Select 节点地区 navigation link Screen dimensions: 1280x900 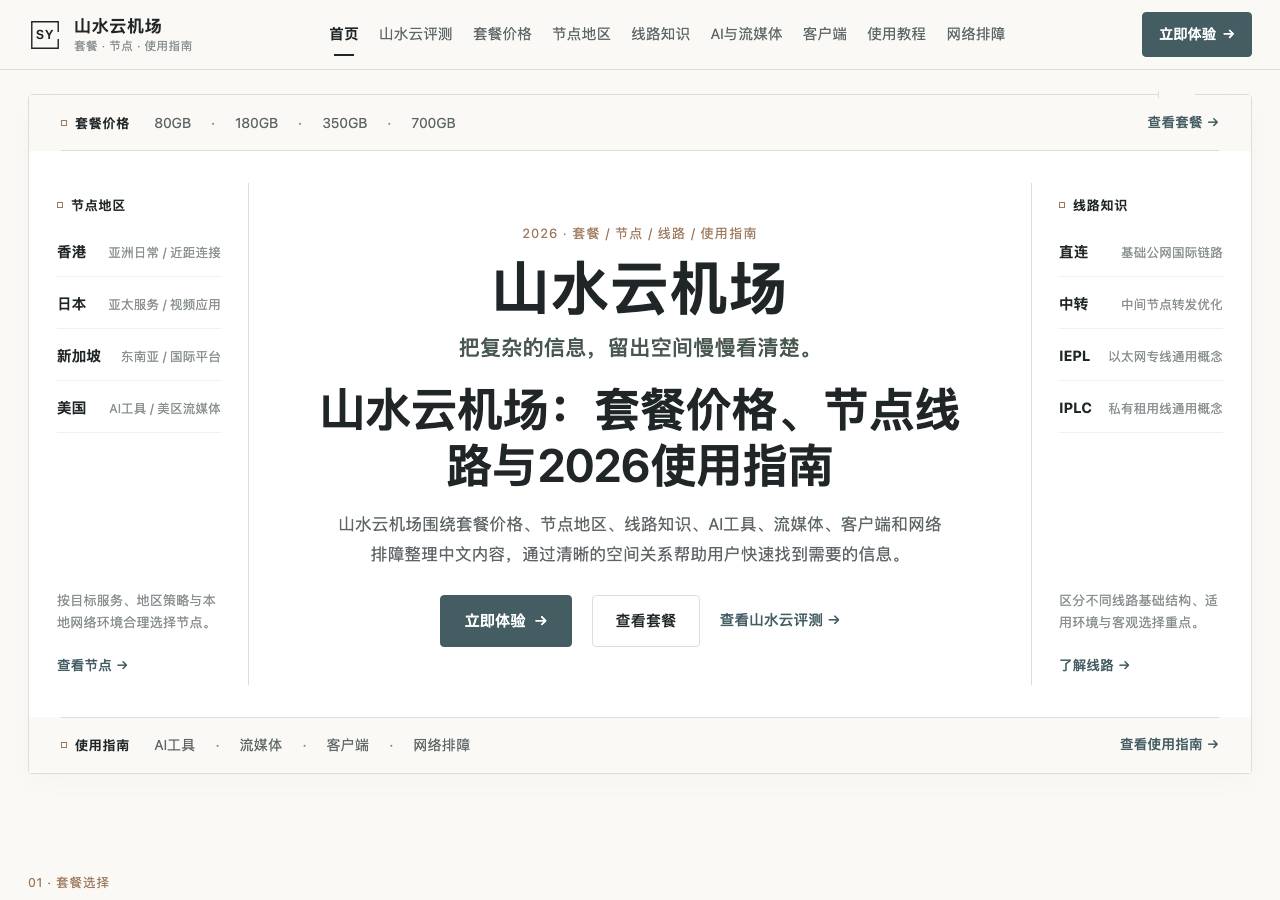pyautogui.click(x=582, y=34)
